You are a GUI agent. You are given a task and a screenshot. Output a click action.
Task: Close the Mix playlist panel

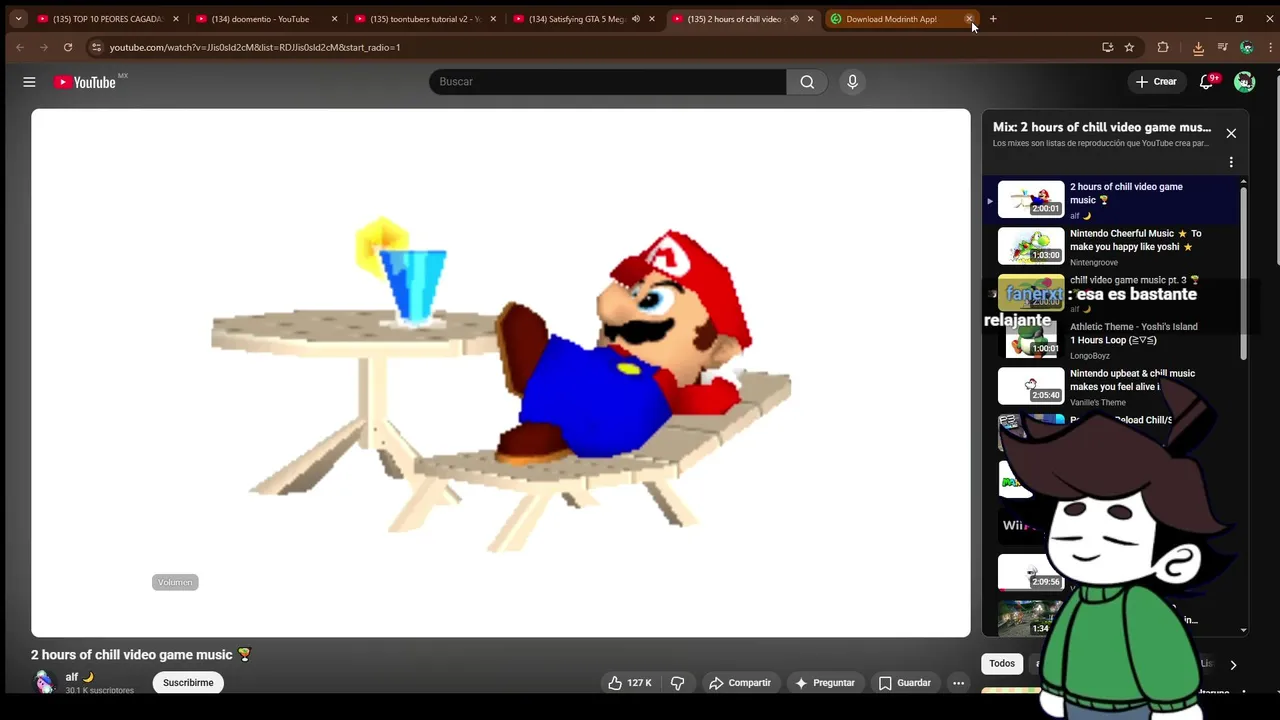click(1231, 133)
